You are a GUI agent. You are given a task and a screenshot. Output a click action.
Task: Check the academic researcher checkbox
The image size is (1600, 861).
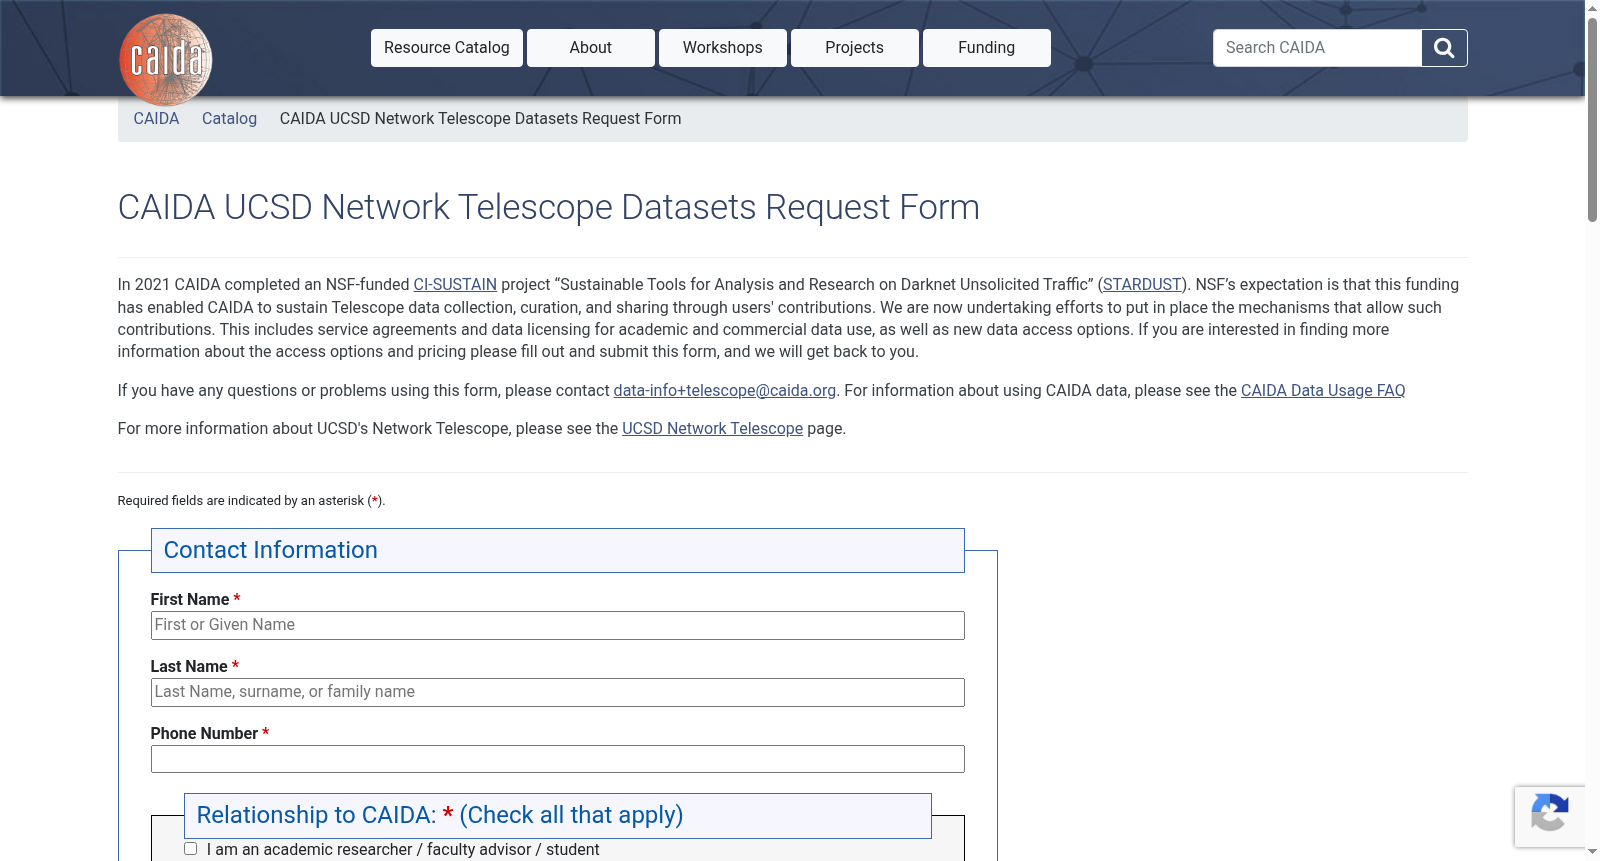(x=190, y=849)
